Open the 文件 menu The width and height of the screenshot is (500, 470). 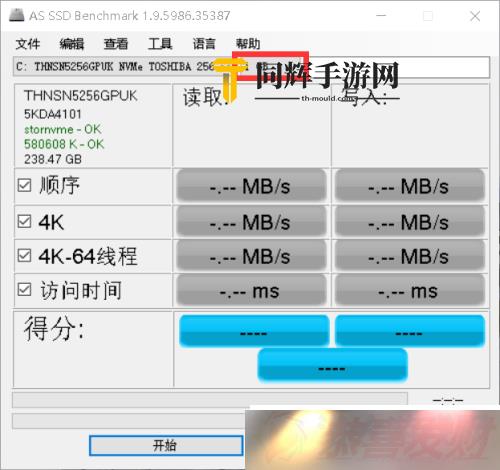click(x=28, y=44)
